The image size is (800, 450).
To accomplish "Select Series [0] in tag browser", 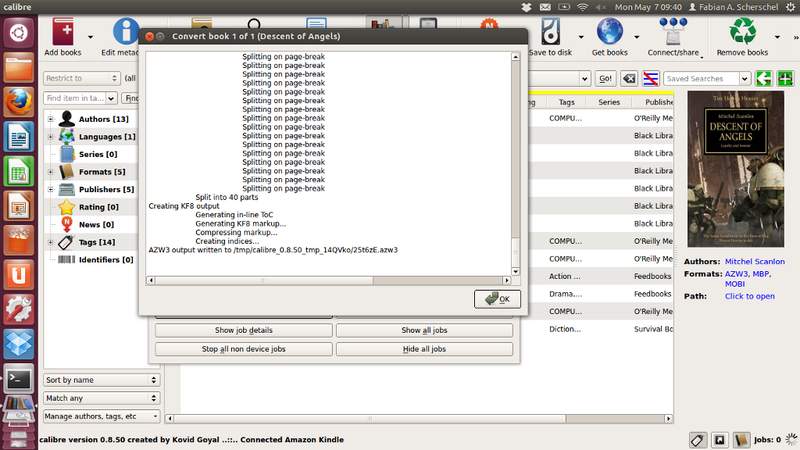I will coord(97,154).
